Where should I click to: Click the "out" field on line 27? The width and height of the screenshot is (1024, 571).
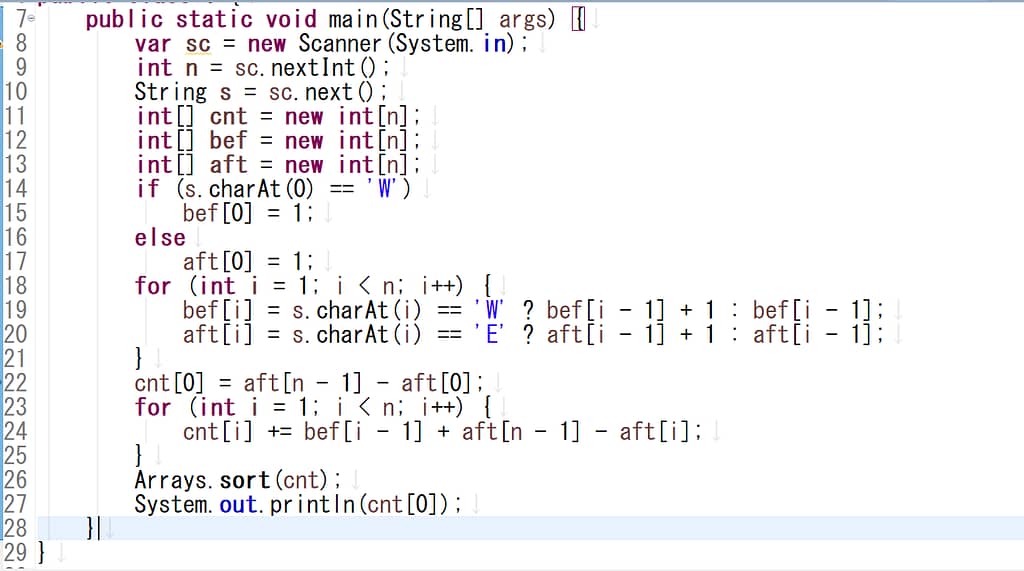[x=238, y=505]
